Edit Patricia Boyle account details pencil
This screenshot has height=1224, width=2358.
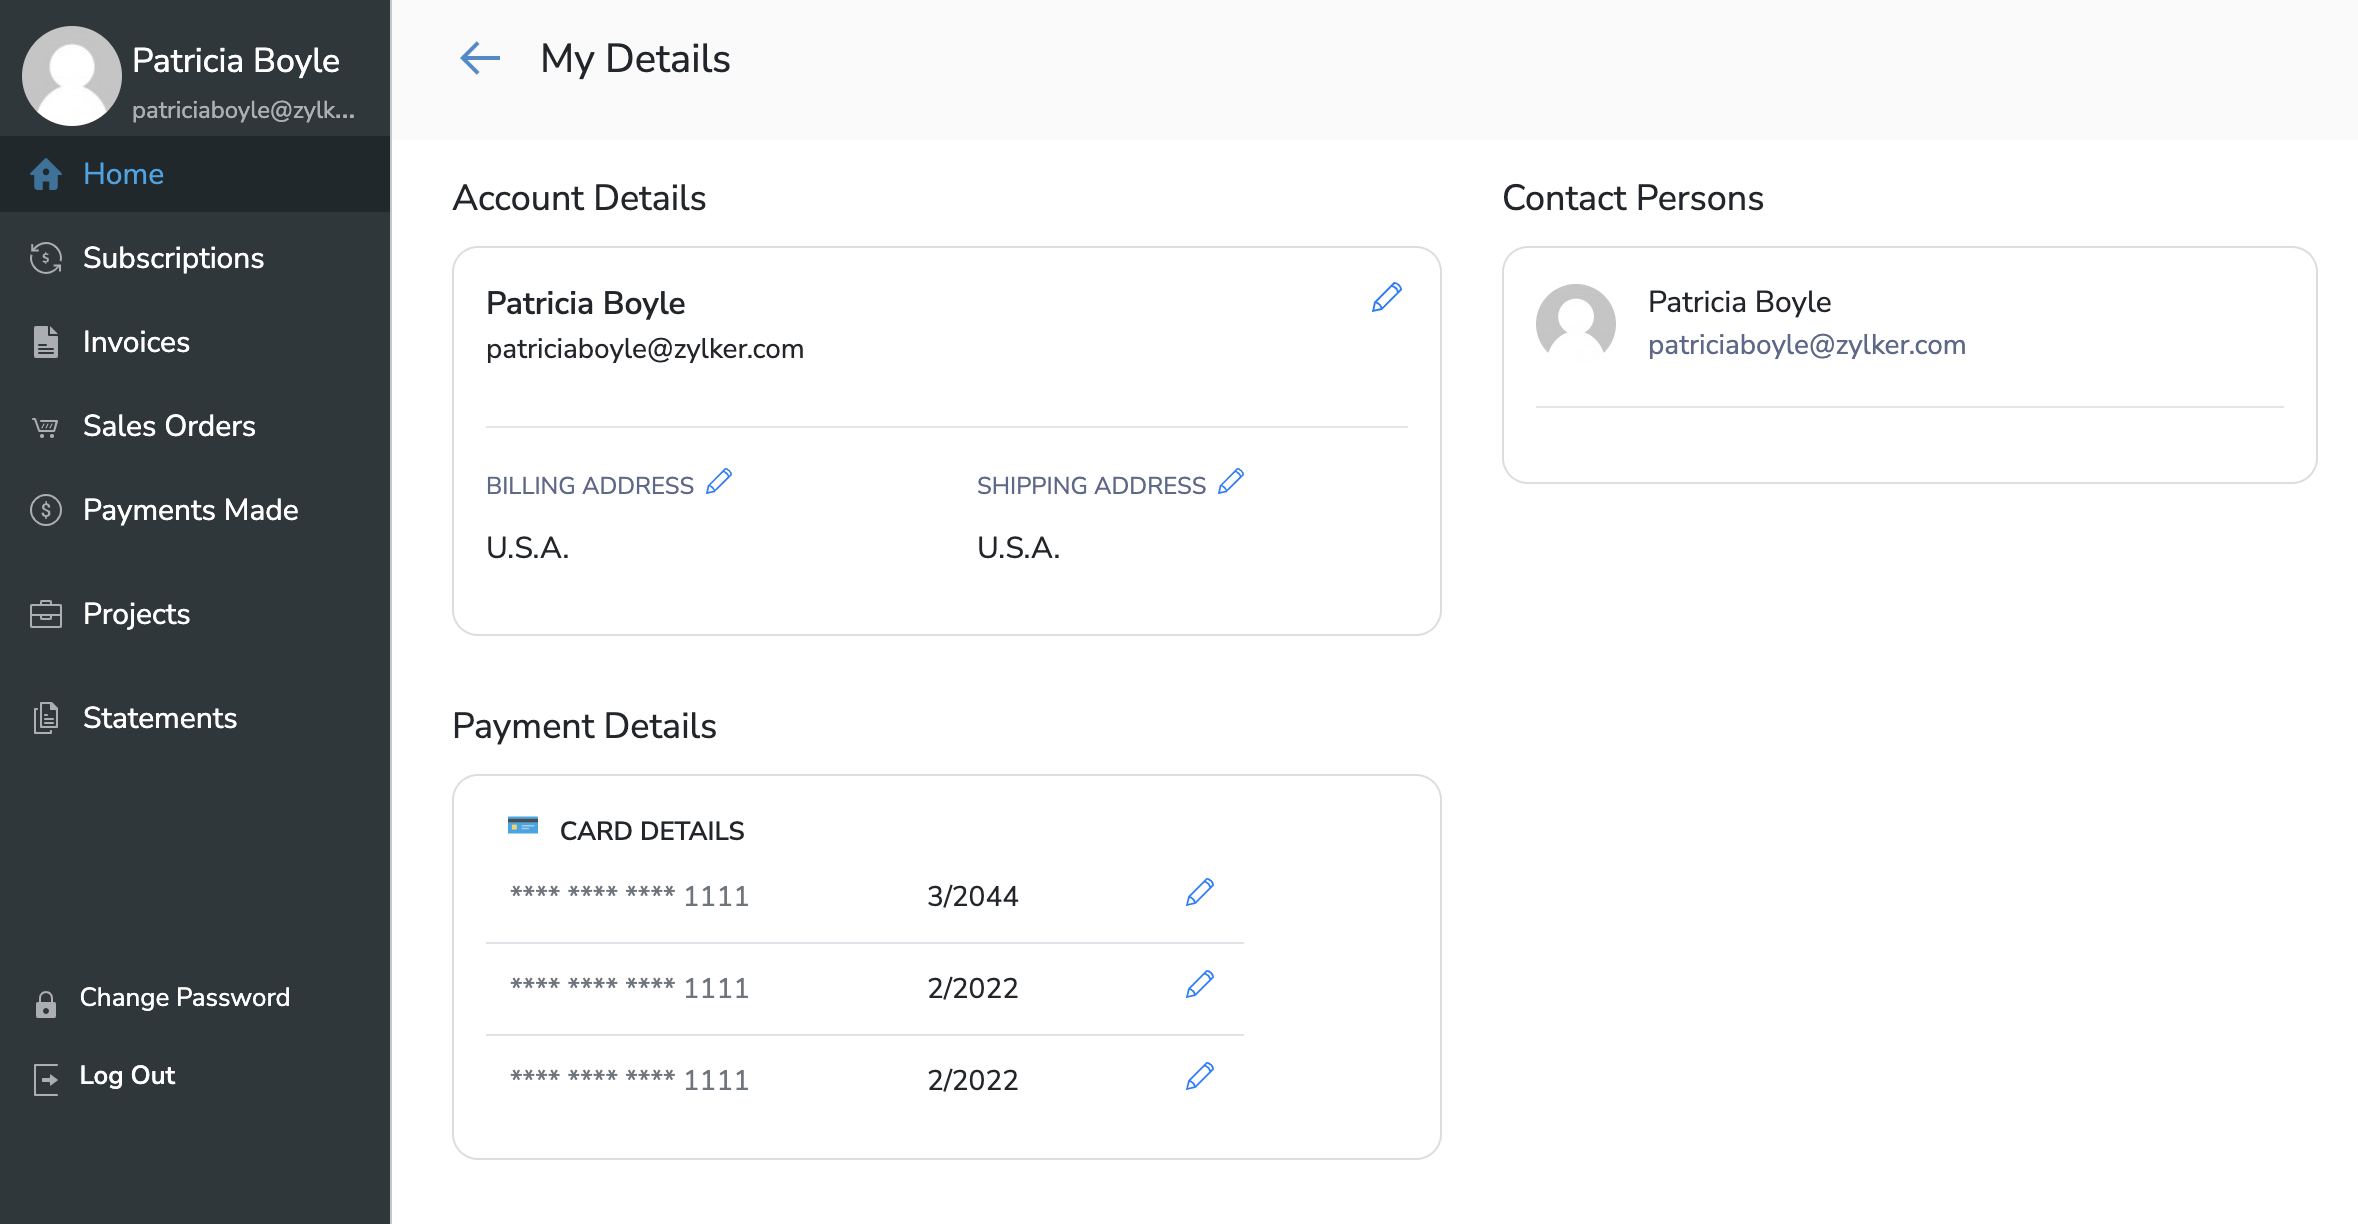[1386, 297]
